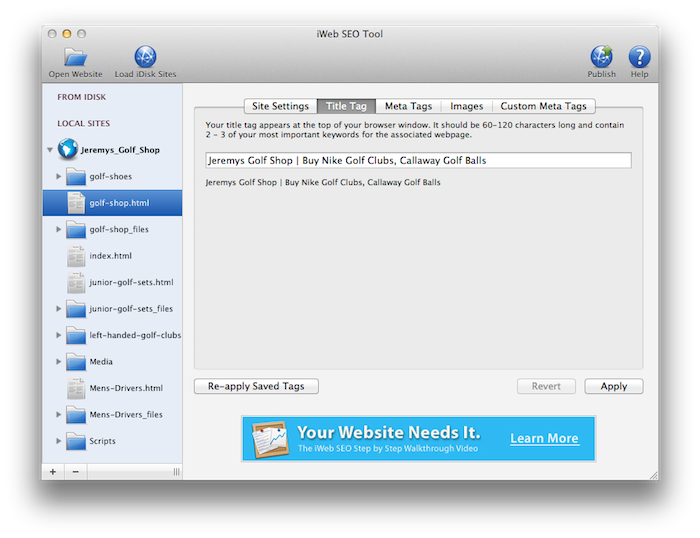Click the junior-golf-sets.html document icon
The image size is (700, 538).
coord(76,282)
